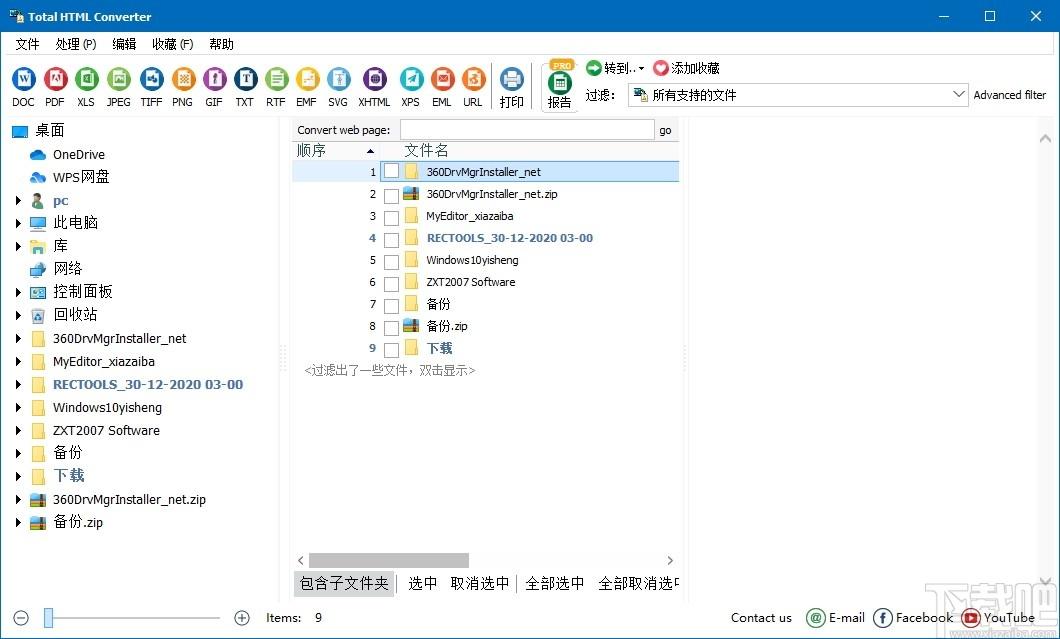Open the 处理 (P) menu

[76, 44]
